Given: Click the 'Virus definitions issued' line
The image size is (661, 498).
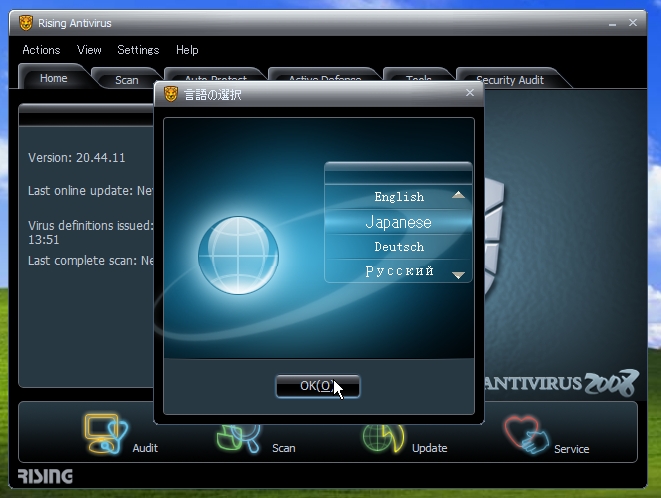Looking at the screenshot, I should pos(91,232).
